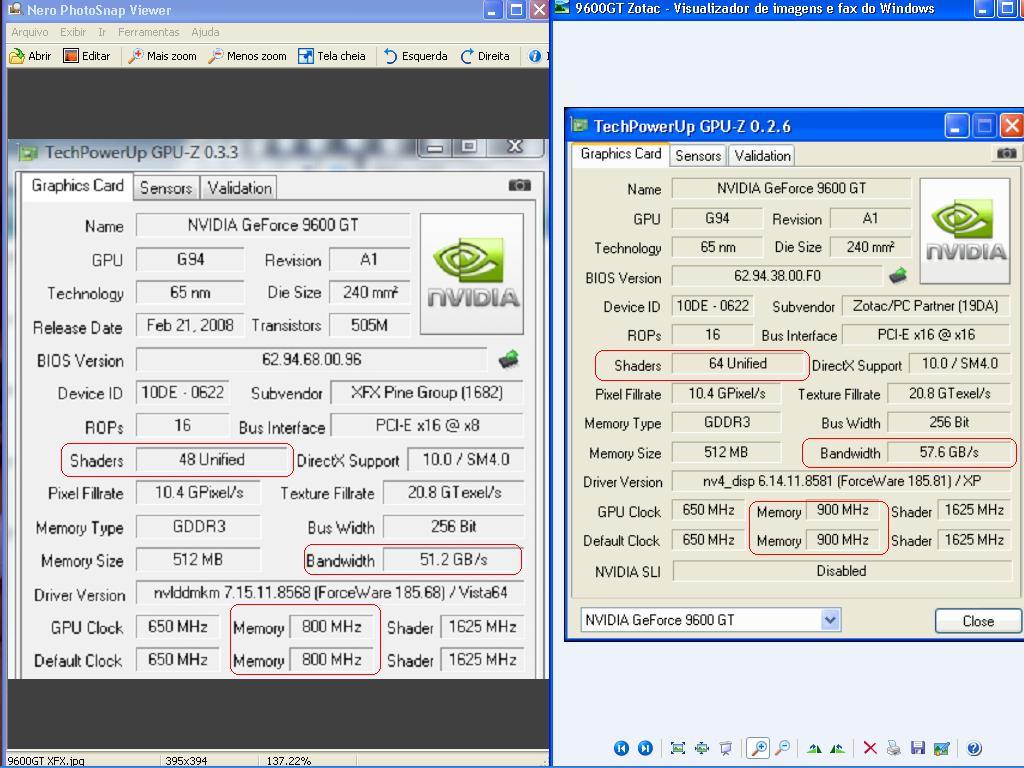Open the Ferramentas menu
The image size is (1024, 768).
[148, 32]
